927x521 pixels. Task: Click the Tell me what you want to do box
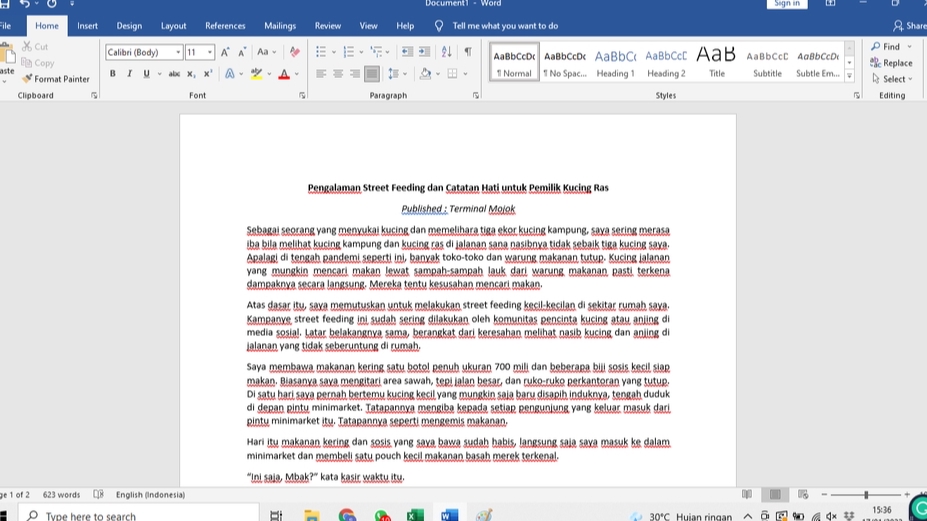505,26
